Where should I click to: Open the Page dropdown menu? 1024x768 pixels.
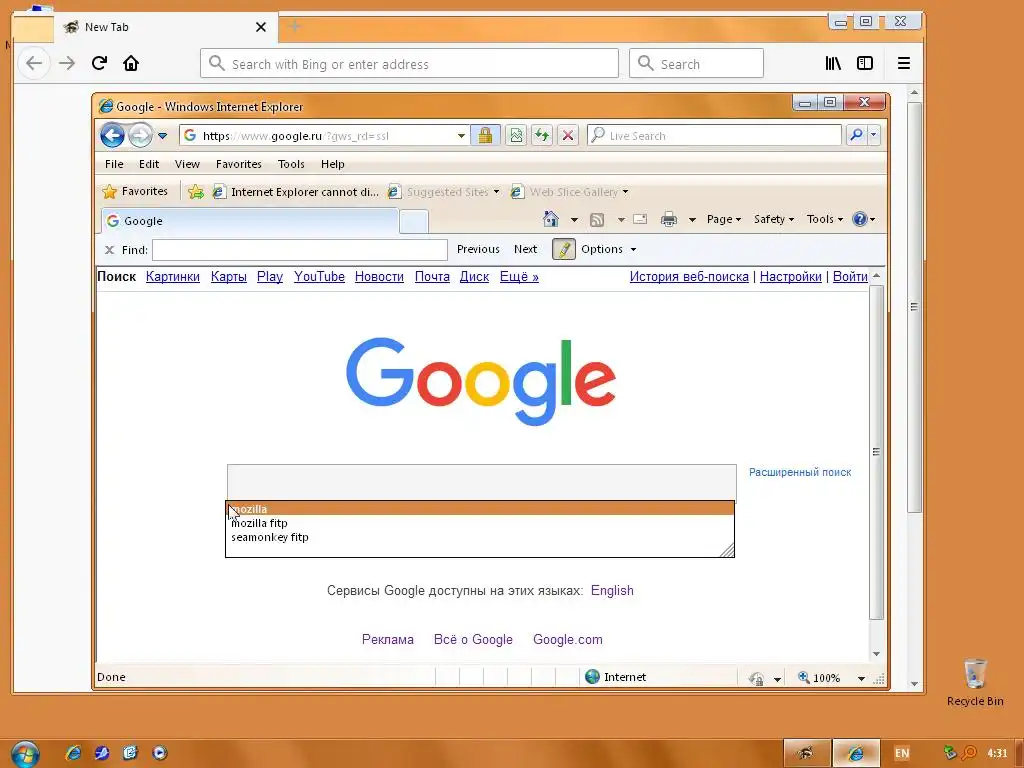click(724, 219)
